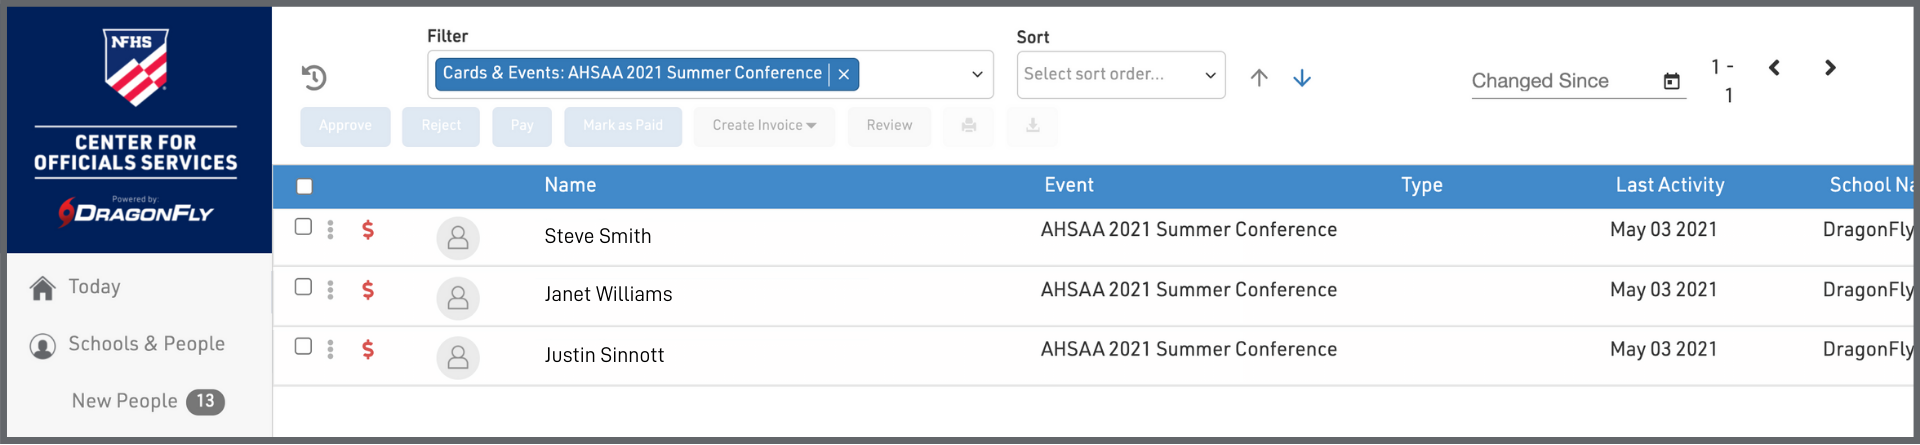Toggle the select-all checkbox in header

click(x=305, y=186)
